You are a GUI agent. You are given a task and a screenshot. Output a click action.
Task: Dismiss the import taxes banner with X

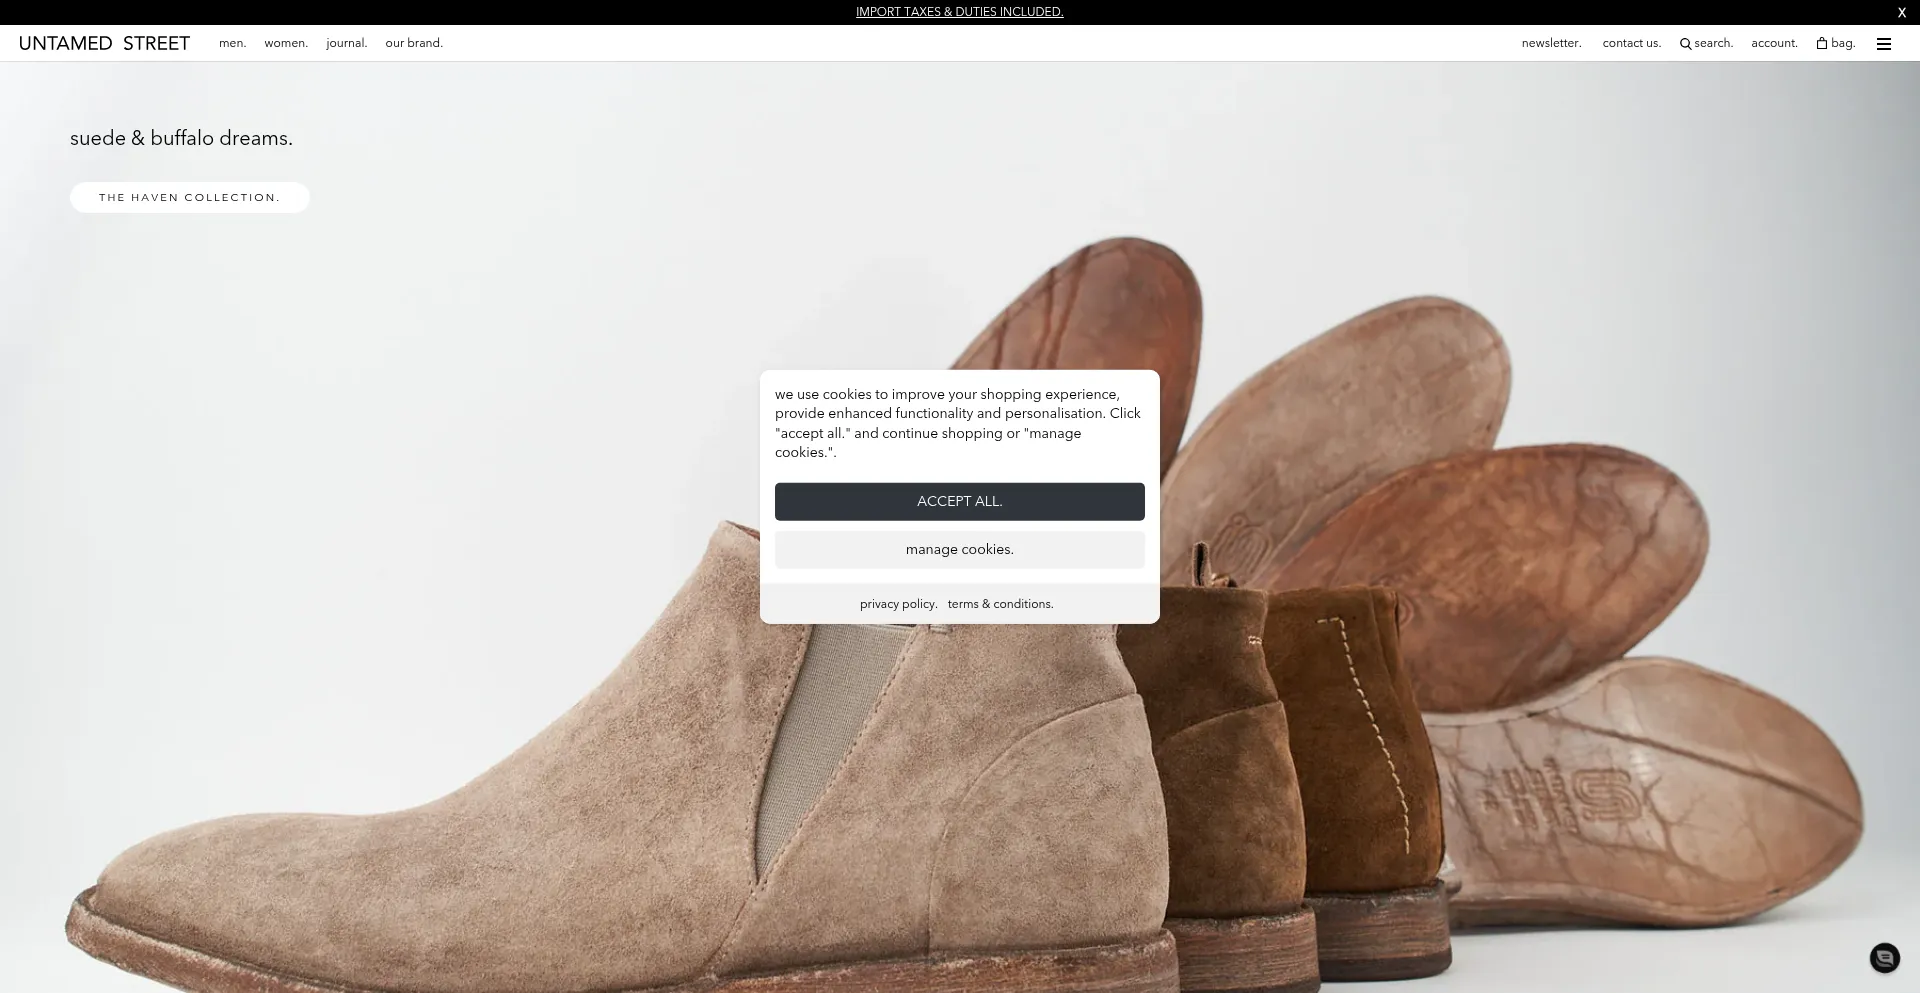(1901, 12)
